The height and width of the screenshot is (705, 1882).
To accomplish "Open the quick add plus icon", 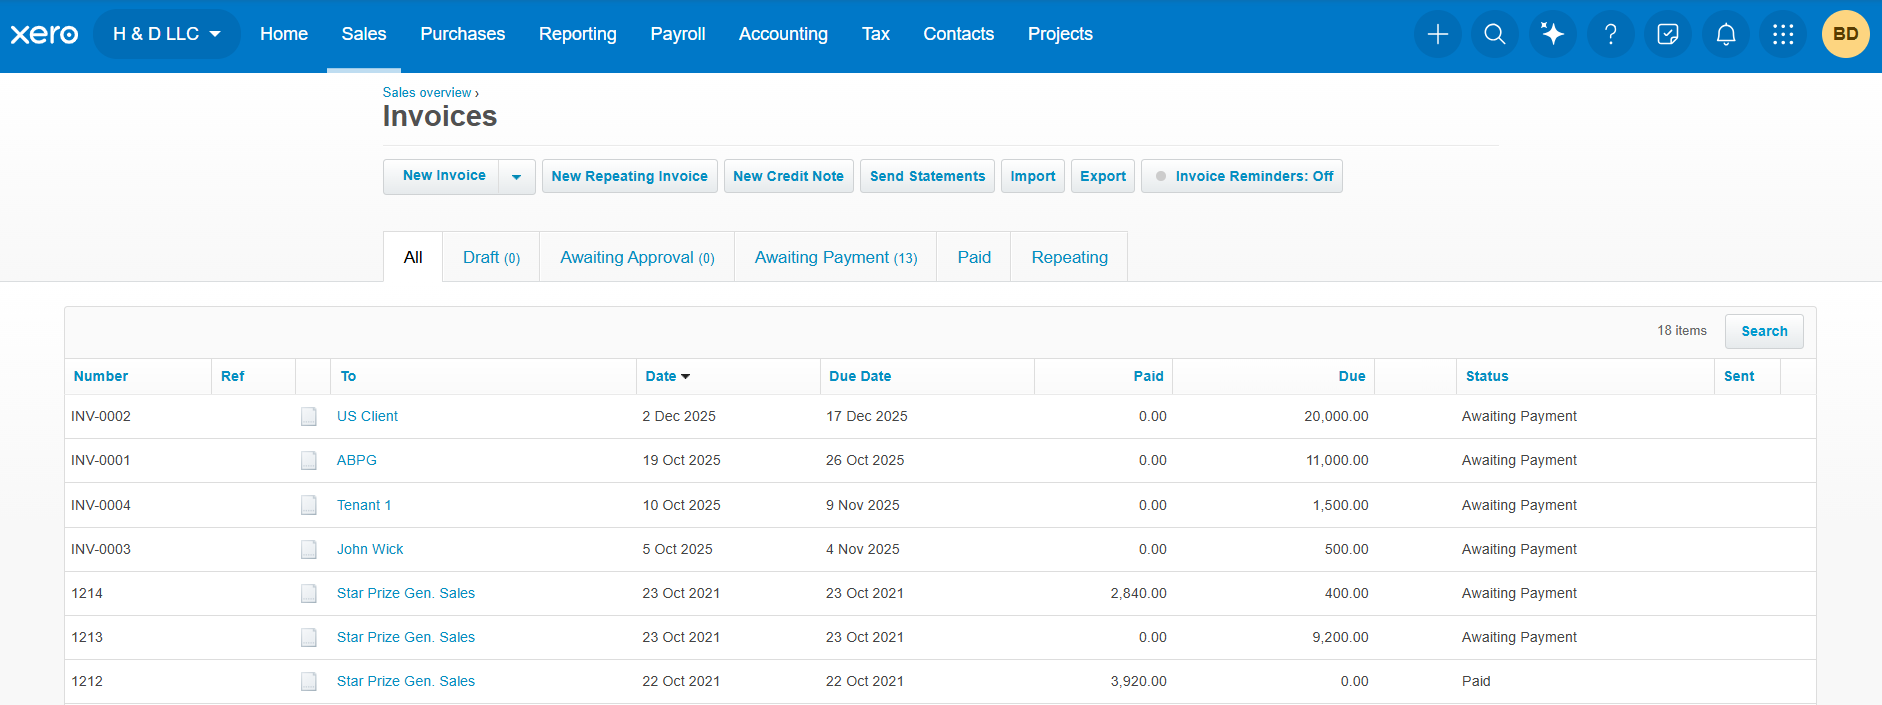I will (x=1437, y=34).
